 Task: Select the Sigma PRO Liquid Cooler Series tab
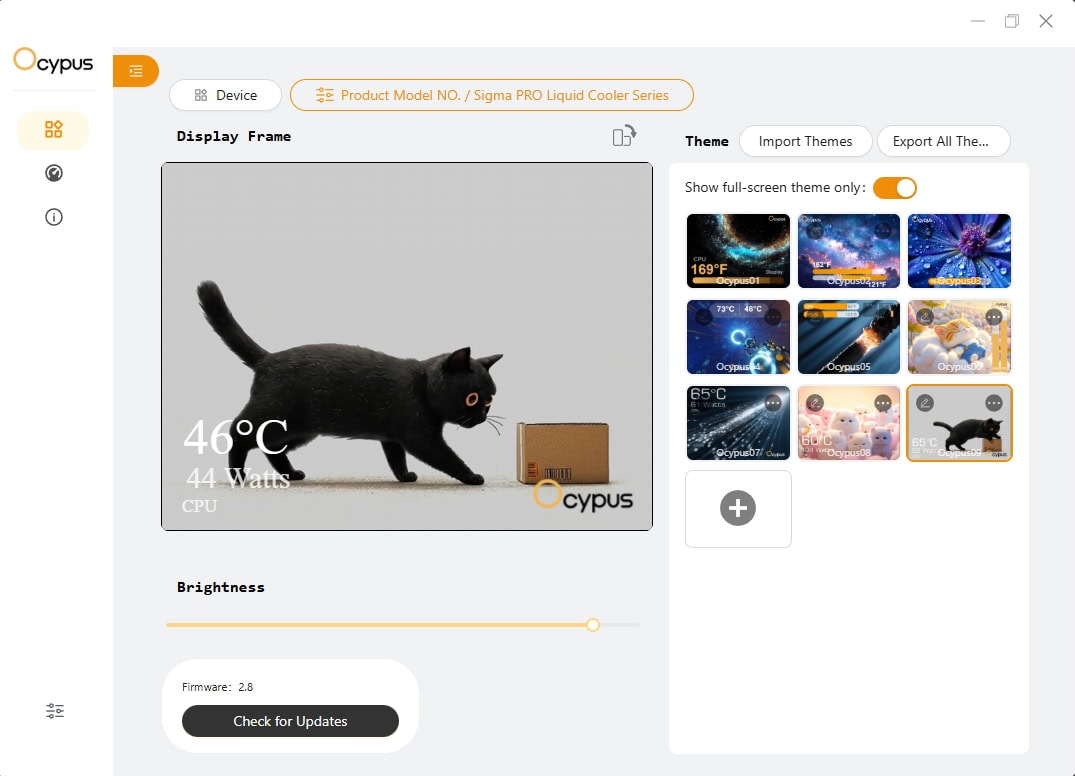tap(492, 95)
